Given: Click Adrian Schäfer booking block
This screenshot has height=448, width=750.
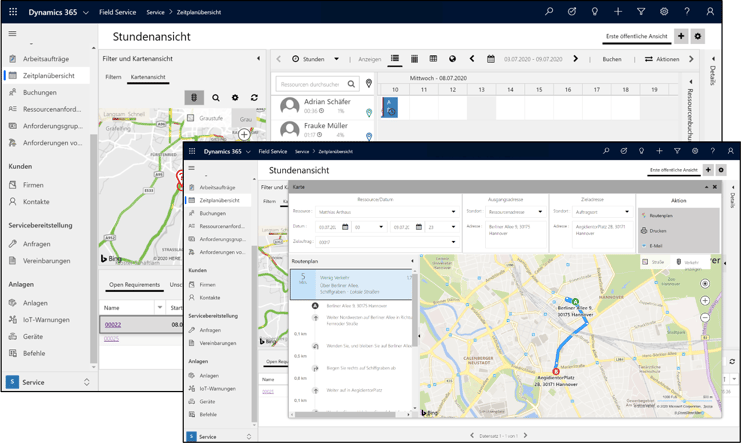Looking at the screenshot, I should 390,107.
